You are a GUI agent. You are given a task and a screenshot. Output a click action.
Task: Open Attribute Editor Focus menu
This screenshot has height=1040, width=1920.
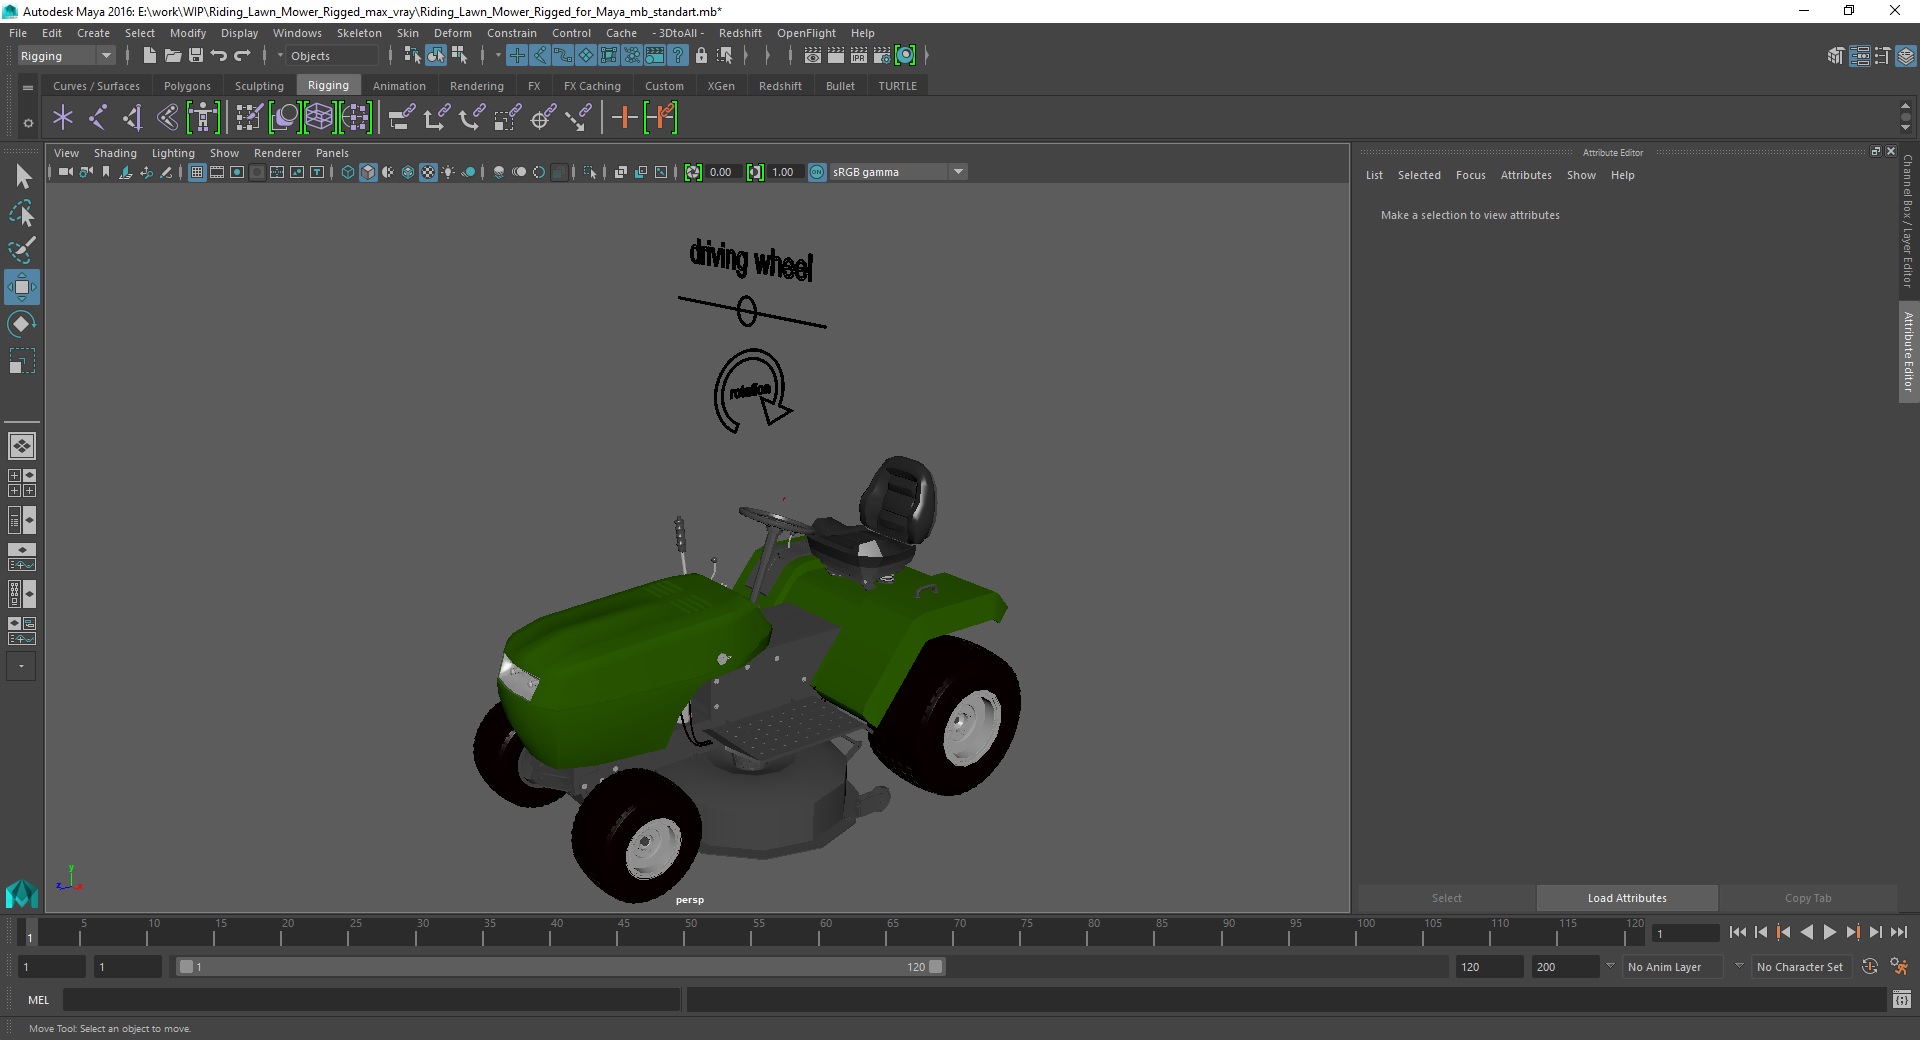click(1470, 175)
